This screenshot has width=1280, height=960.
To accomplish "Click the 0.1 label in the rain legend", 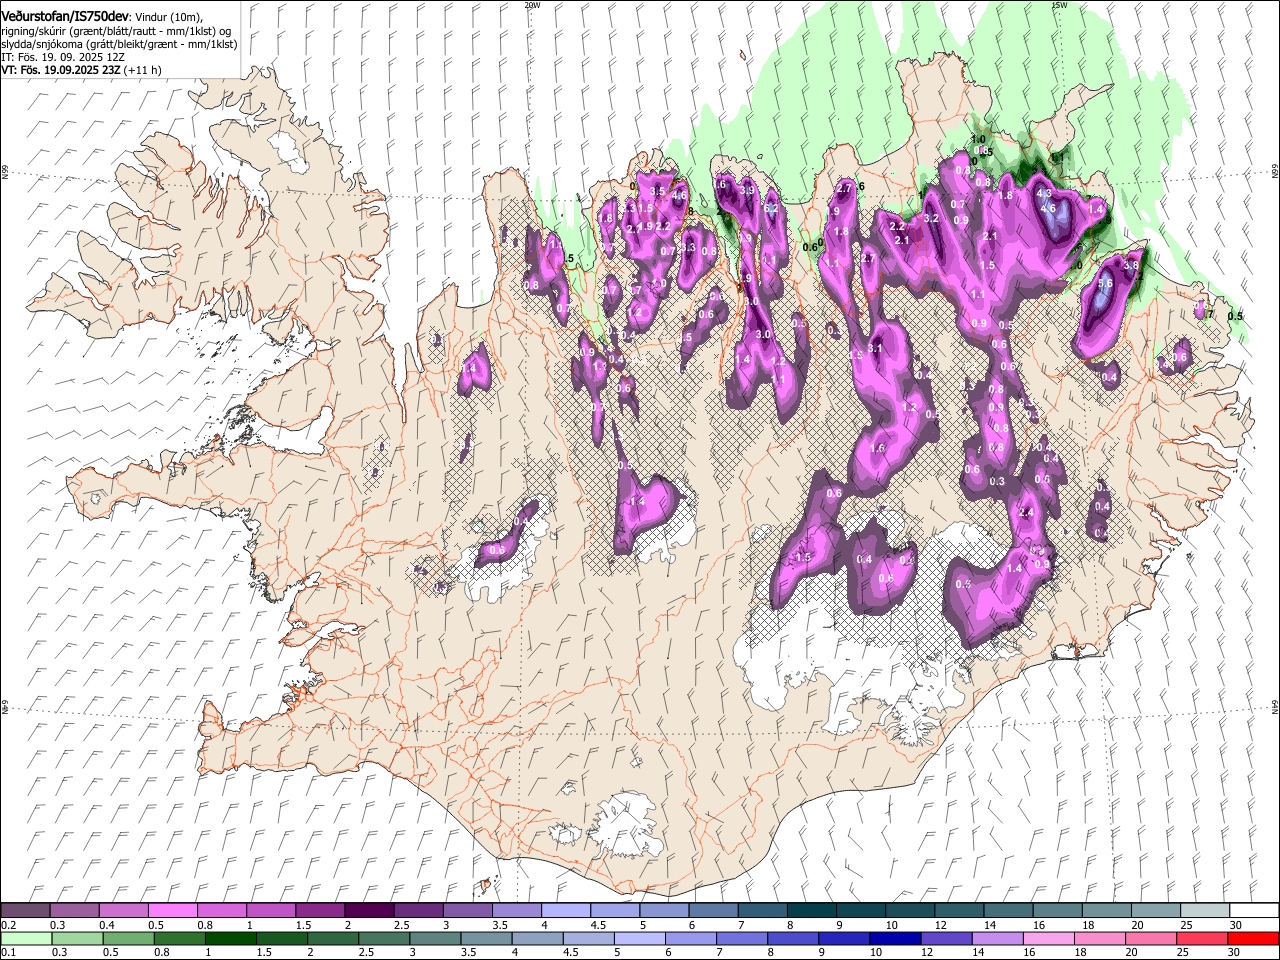I will (8, 952).
